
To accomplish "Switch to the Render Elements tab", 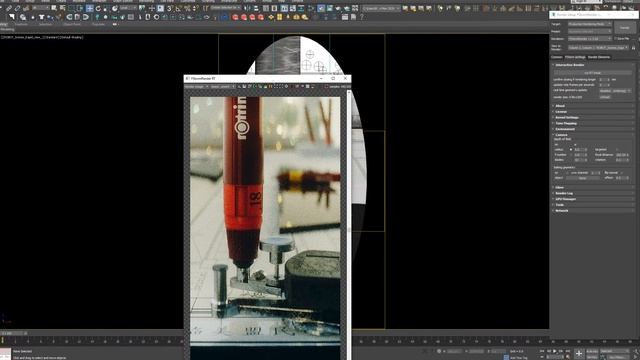I will [599, 57].
